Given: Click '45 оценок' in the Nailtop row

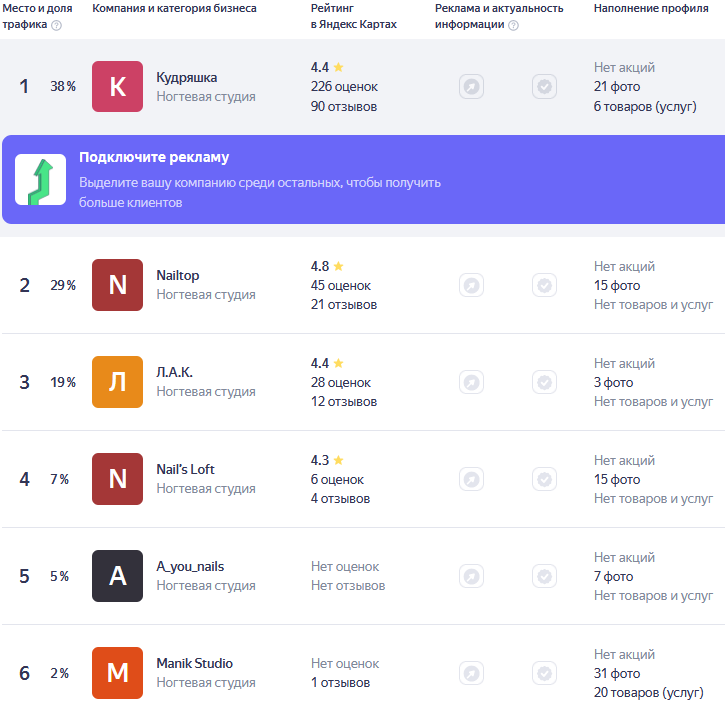Looking at the screenshot, I should click(341, 286).
